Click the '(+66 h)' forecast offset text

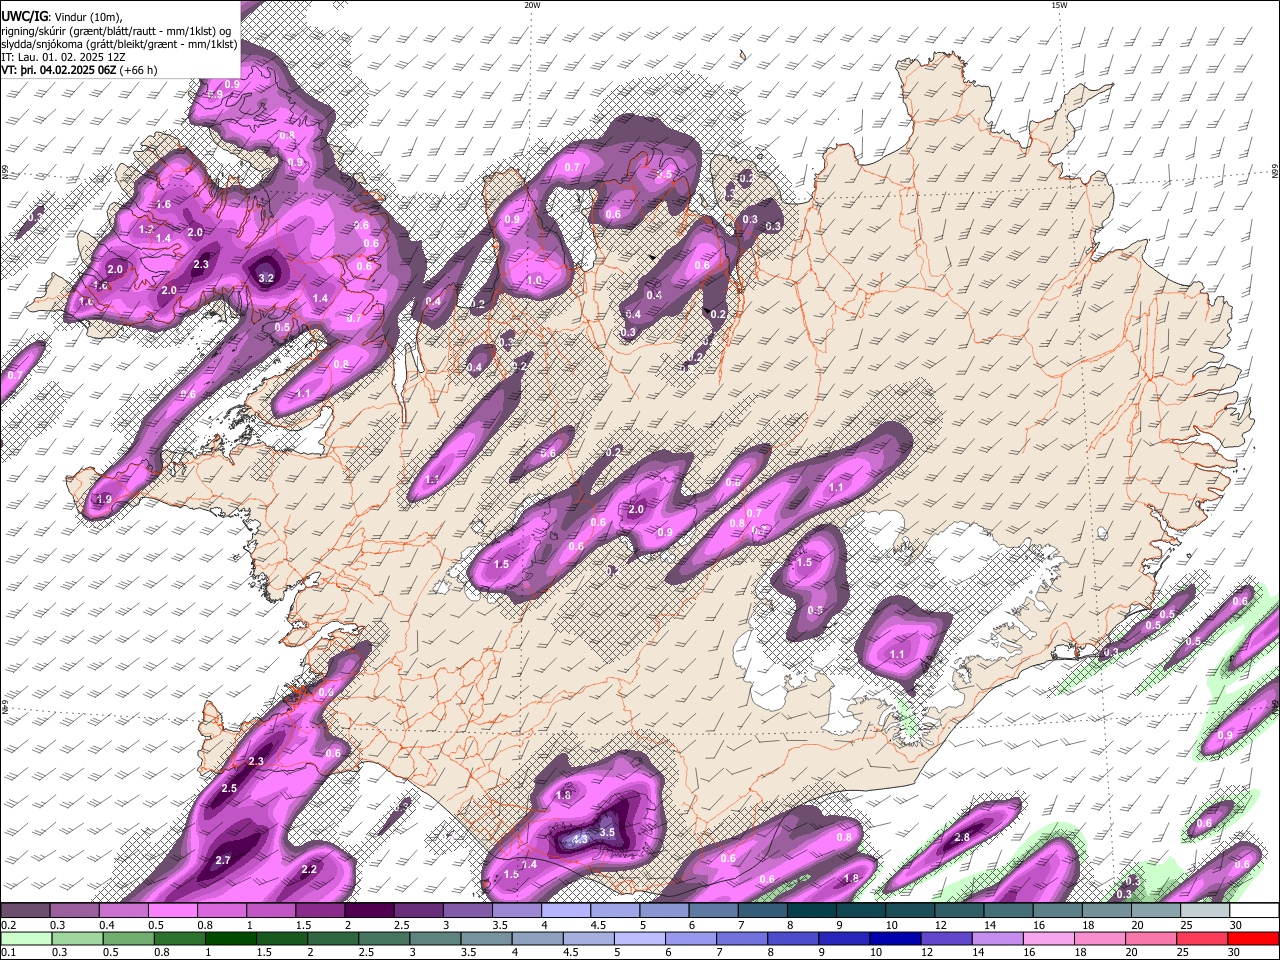click(x=138, y=70)
